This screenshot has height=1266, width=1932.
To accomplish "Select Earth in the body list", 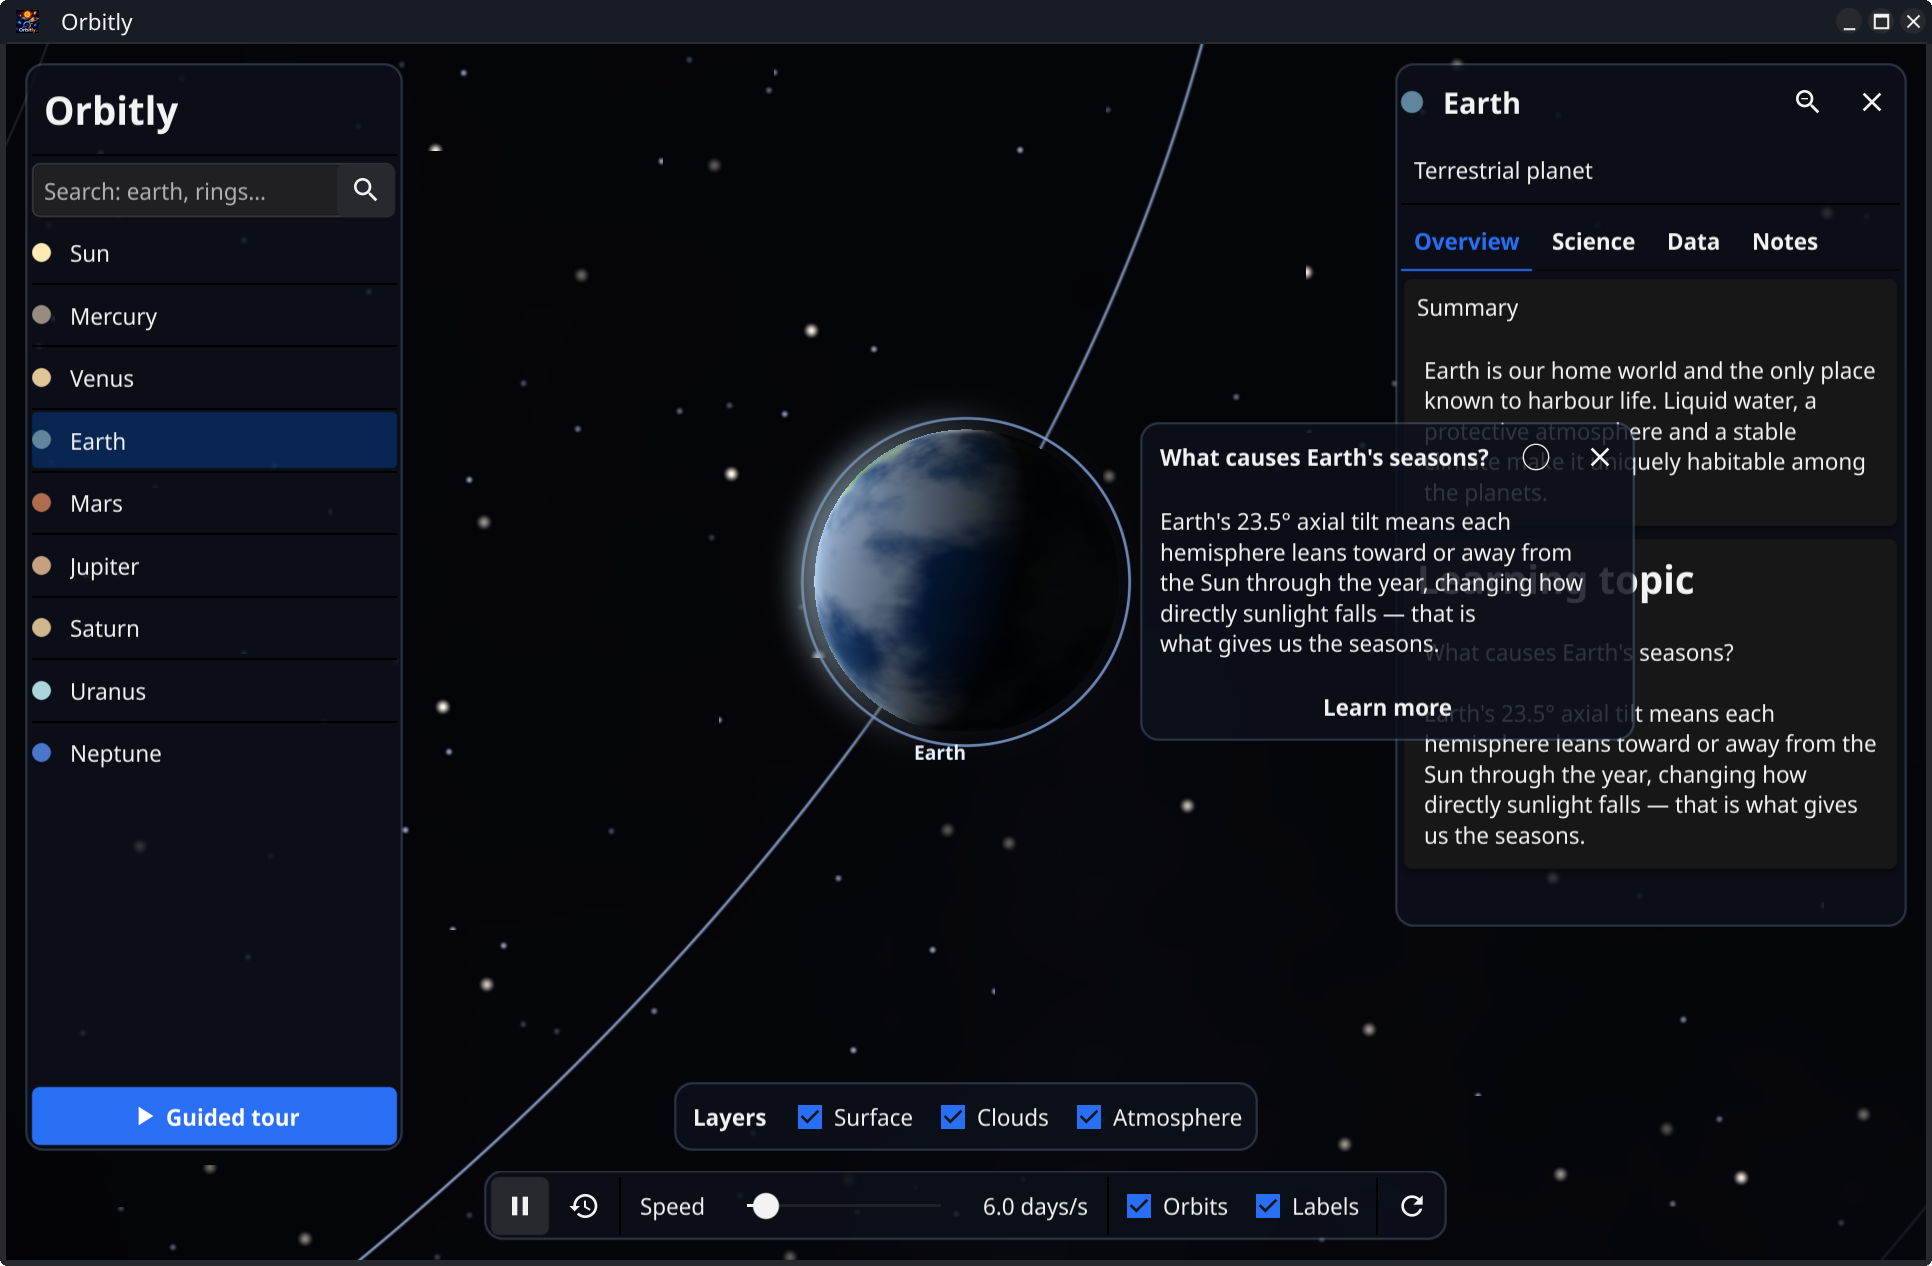I will (214, 441).
